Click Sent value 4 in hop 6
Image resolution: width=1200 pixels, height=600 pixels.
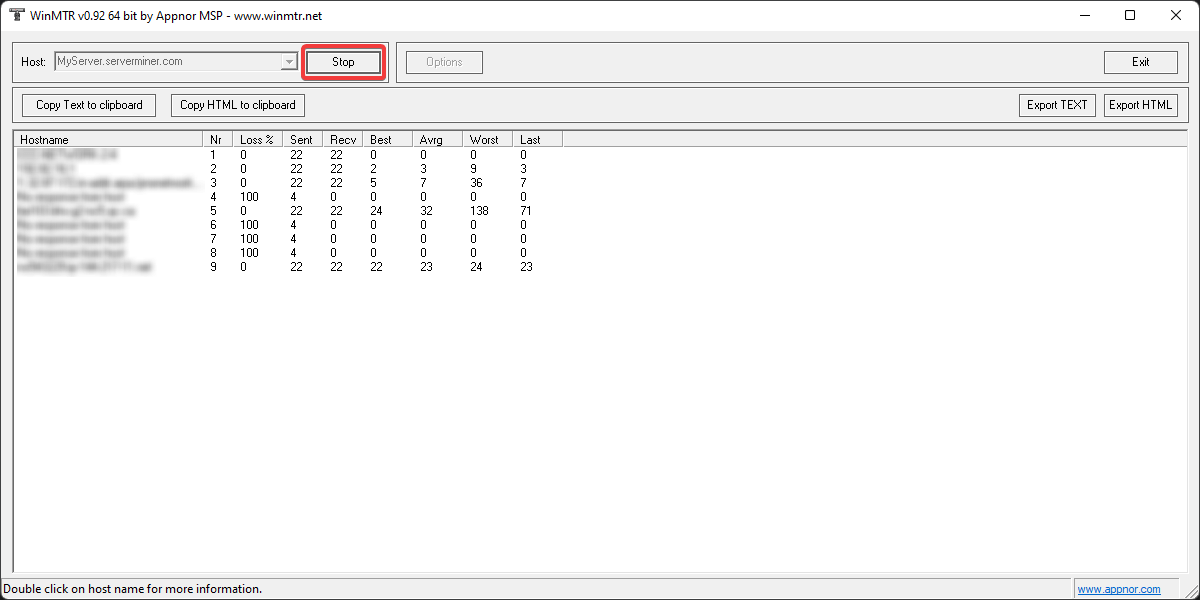pos(293,225)
